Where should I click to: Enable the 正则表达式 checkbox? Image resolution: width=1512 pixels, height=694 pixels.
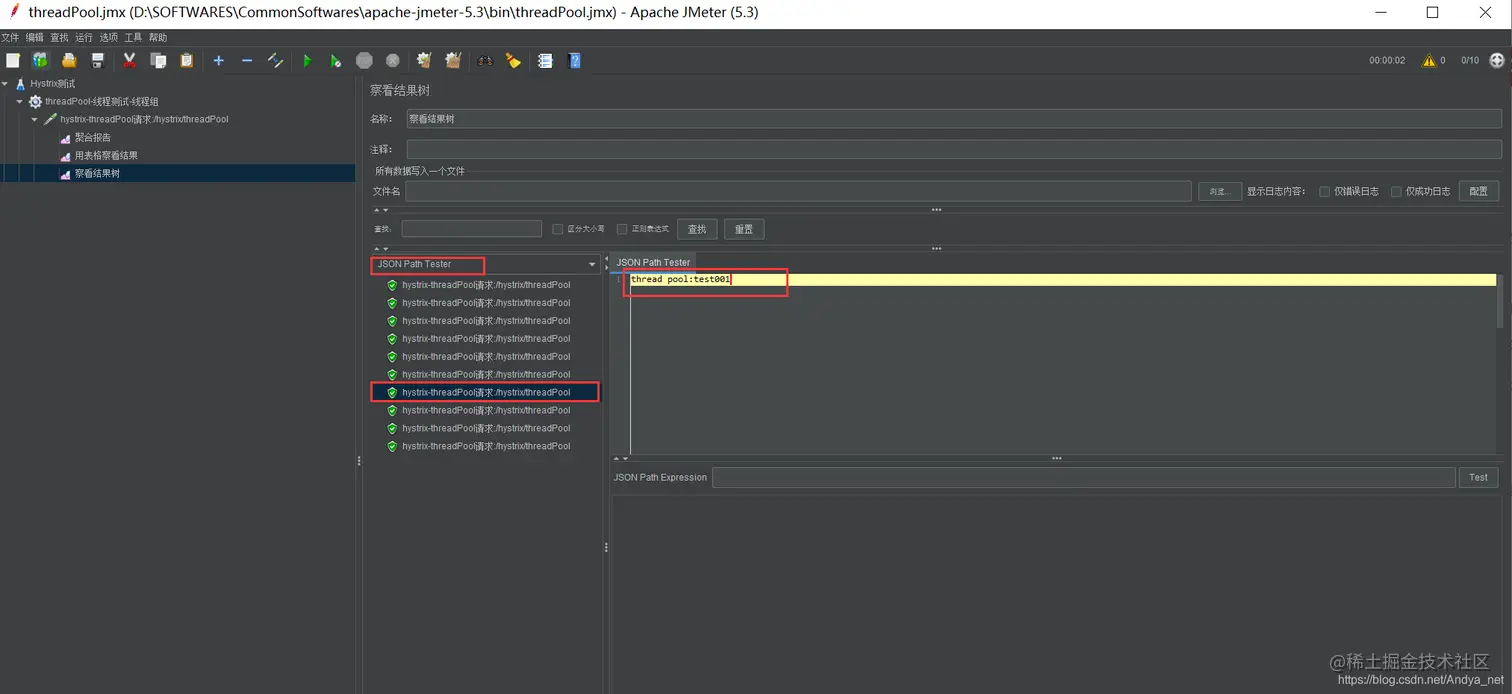click(622, 229)
